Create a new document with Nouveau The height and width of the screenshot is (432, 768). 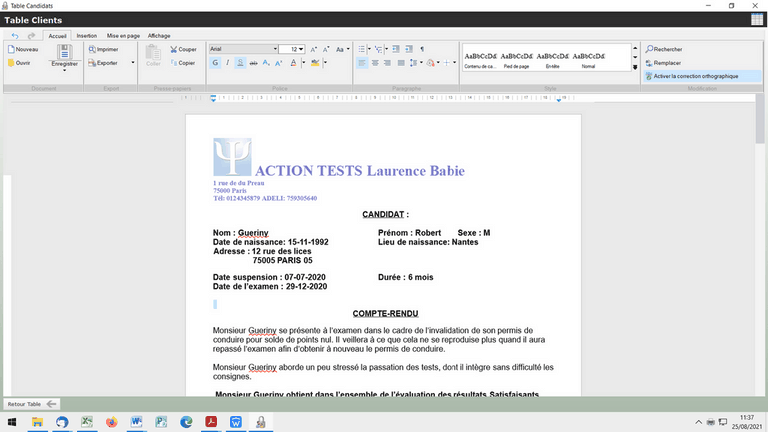coord(23,49)
